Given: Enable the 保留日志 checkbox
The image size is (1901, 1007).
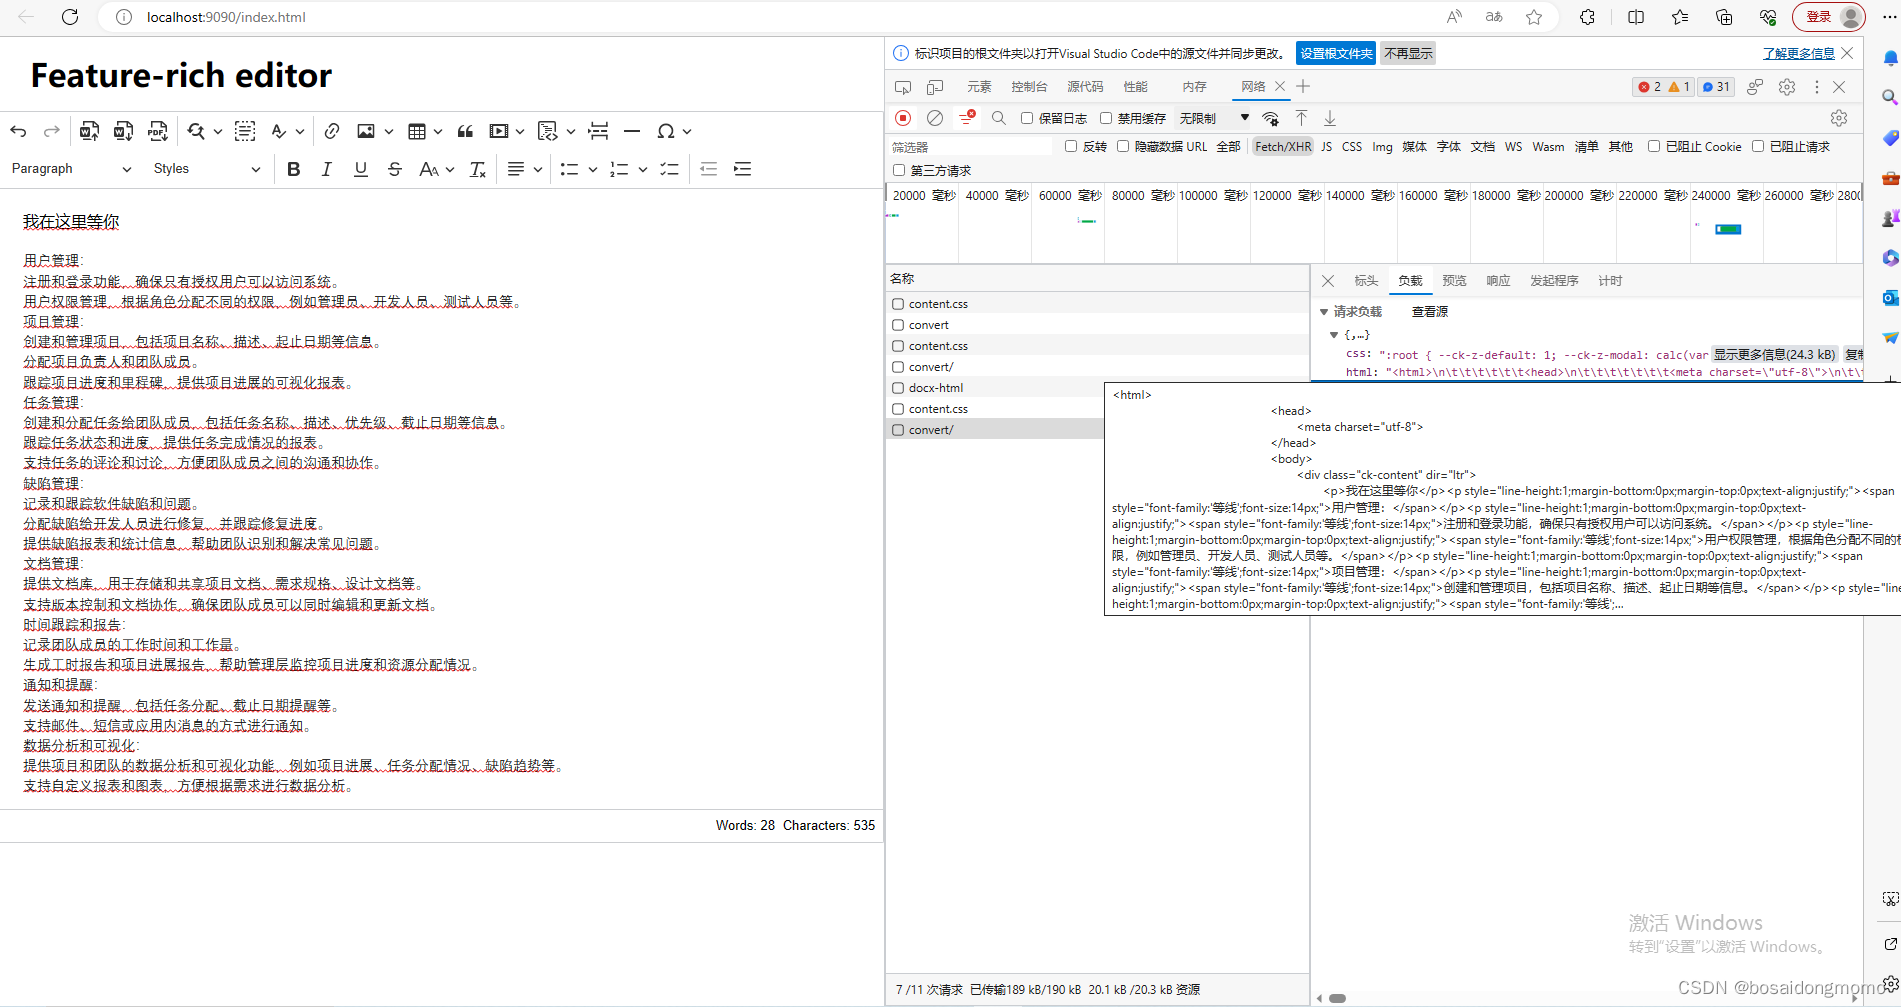Looking at the screenshot, I should (1027, 118).
